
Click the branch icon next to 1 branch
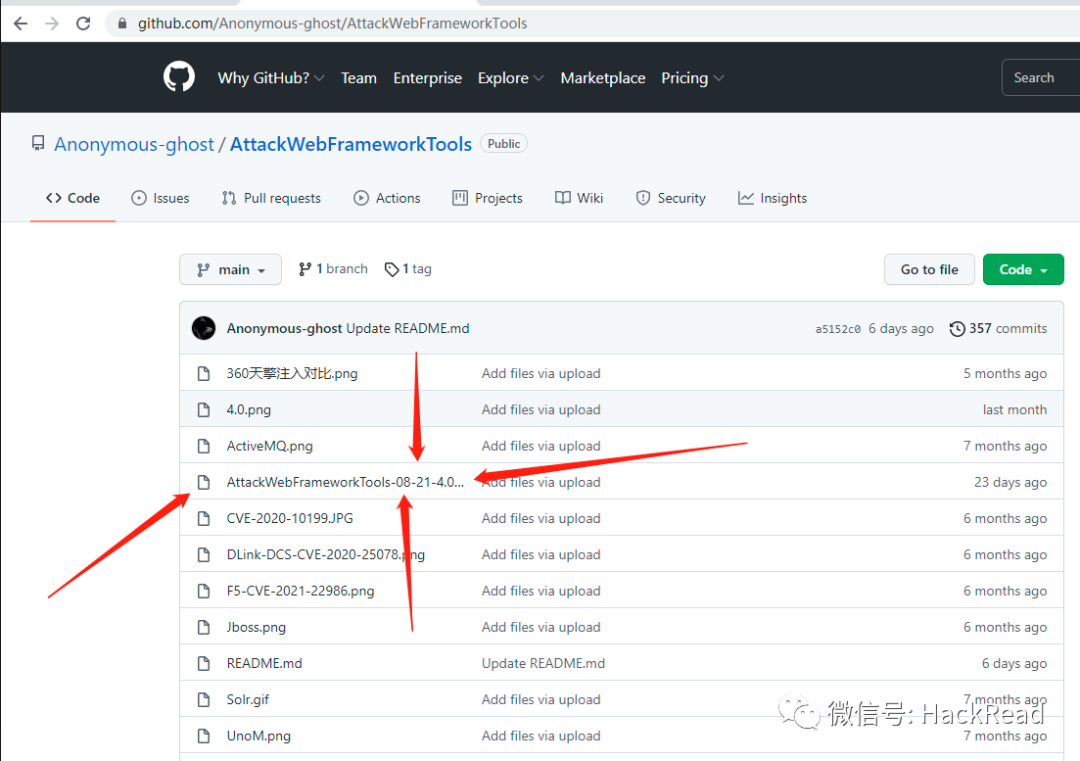(304, 269)
